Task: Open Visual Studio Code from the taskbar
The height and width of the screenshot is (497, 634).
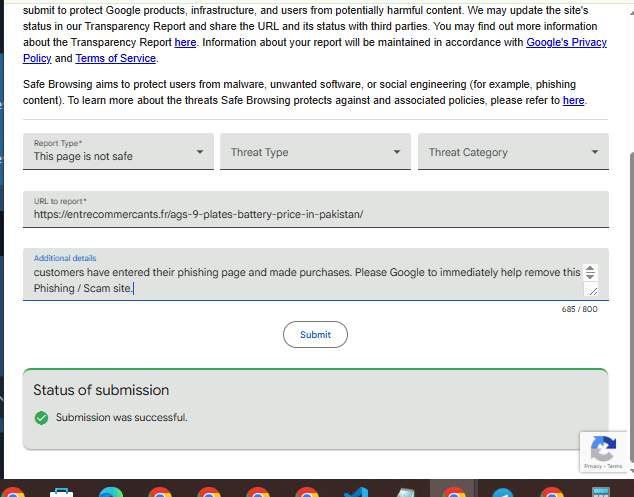Action: (356, 492)
